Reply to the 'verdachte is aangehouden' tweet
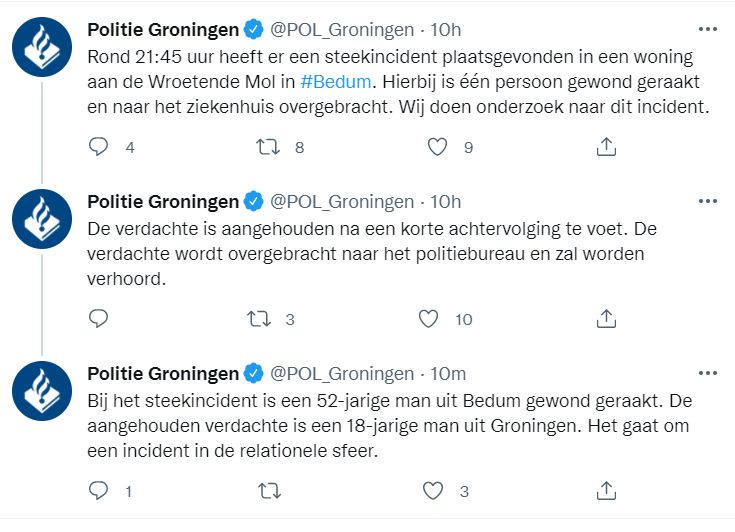735x532 pixels. [98, 319]
